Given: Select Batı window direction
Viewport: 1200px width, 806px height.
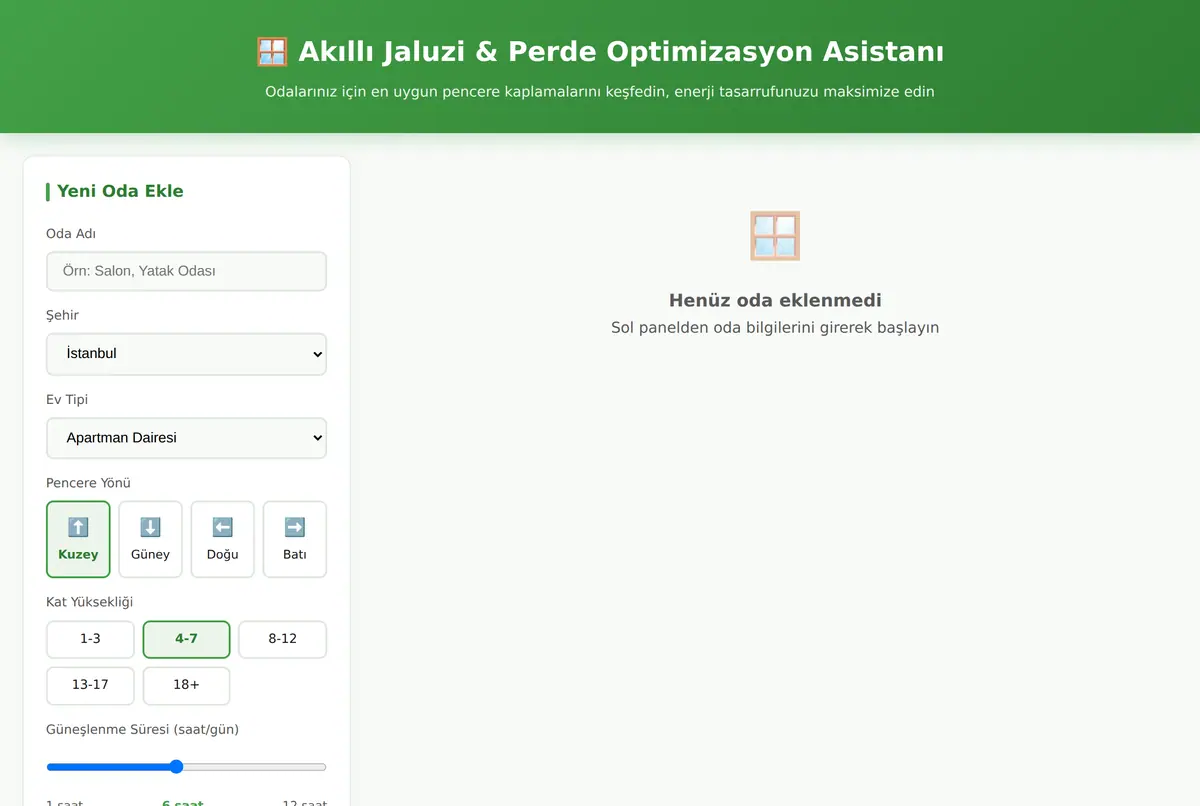Looking at the screenshot, I should 294,539.
